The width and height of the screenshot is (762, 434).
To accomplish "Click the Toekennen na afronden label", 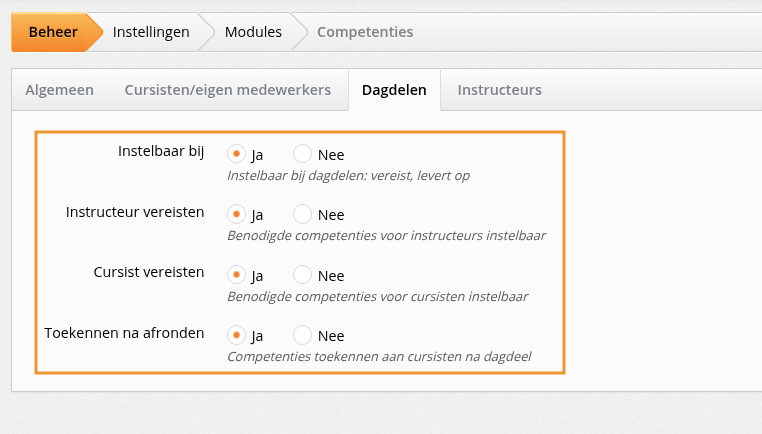I will [124, 333].
